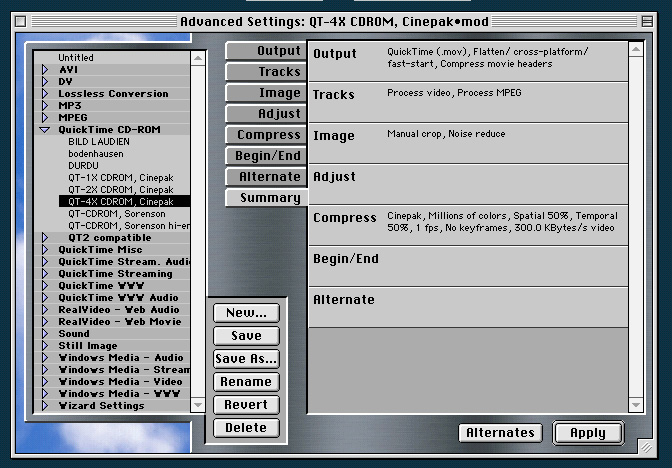Open the Output tab
The height and width of the screenshot is (468, 672).
pos(266,51)
